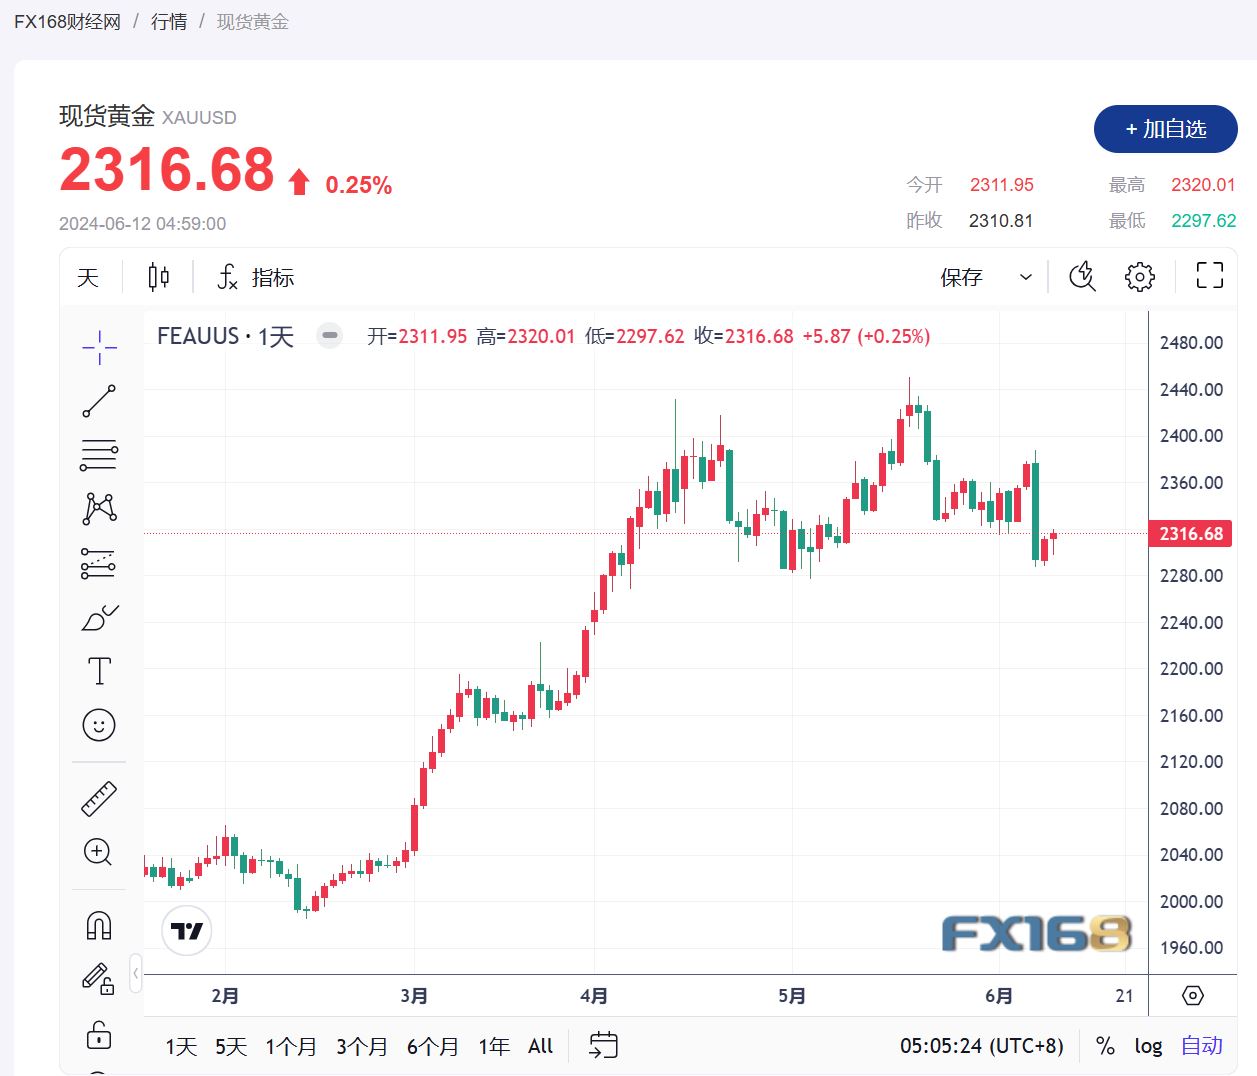1257x1076 pixels.
Task: Open the candlestick chart style selector
Action: click(157, 276)
